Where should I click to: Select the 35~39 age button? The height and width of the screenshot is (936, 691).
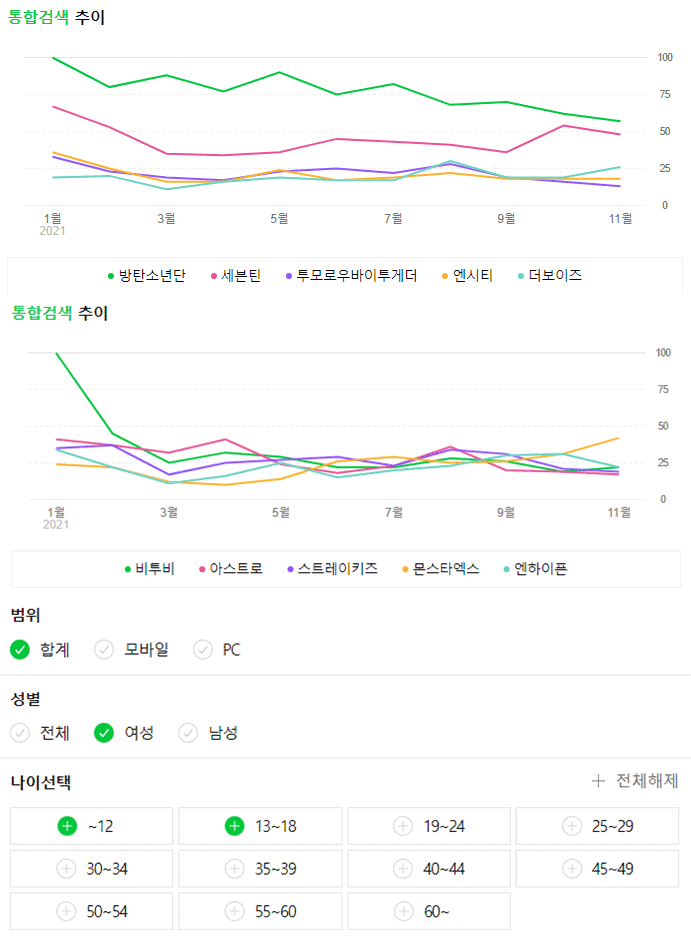pos(261,869)
